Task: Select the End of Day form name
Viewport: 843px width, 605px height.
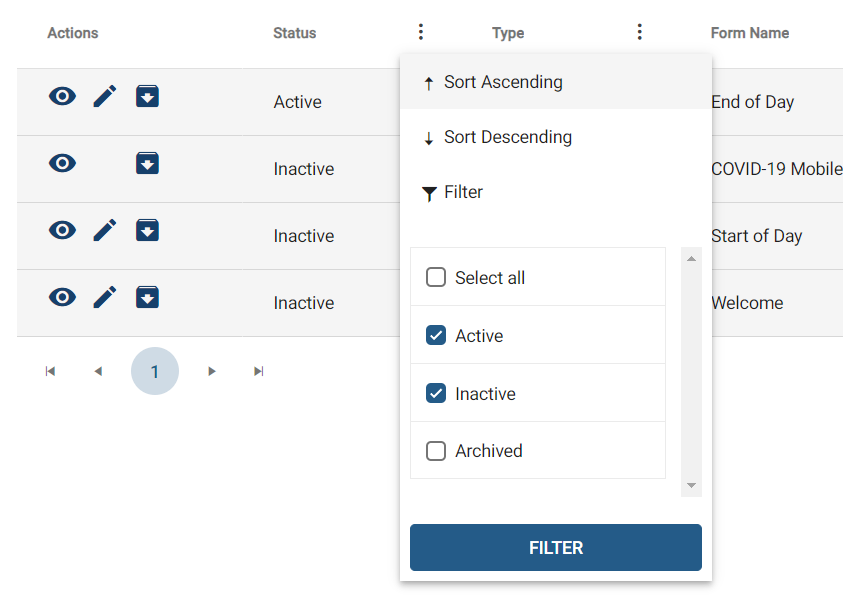Action: (753, 102)
